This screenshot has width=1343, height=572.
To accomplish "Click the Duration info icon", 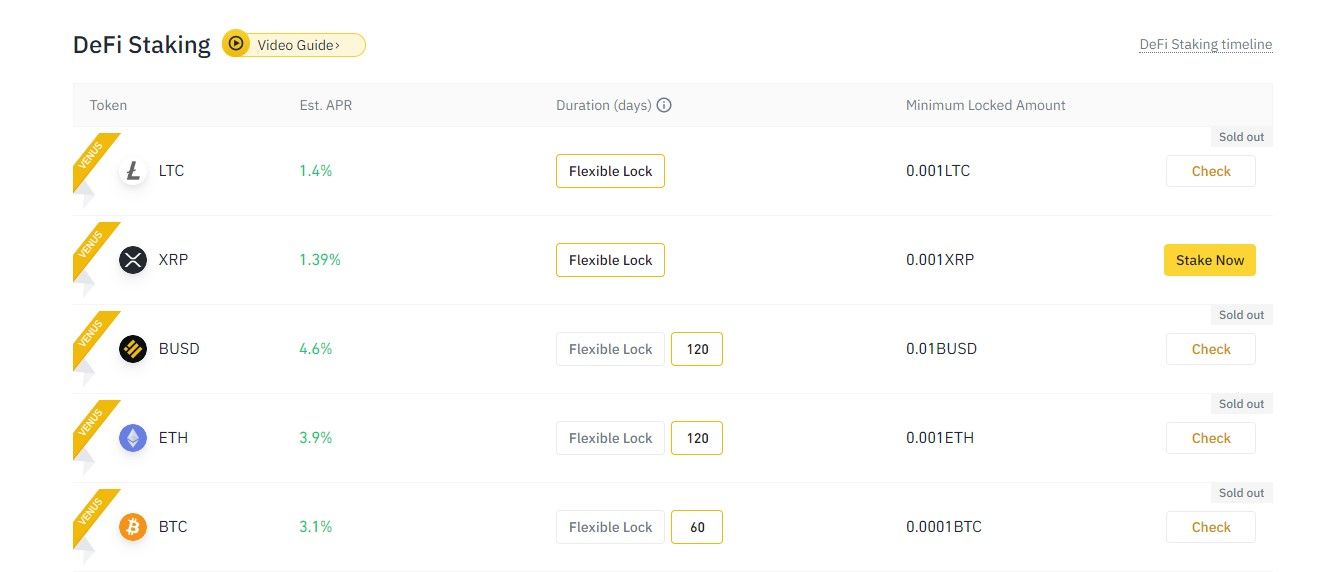I will pyautogui.click(x=664, y=105).
